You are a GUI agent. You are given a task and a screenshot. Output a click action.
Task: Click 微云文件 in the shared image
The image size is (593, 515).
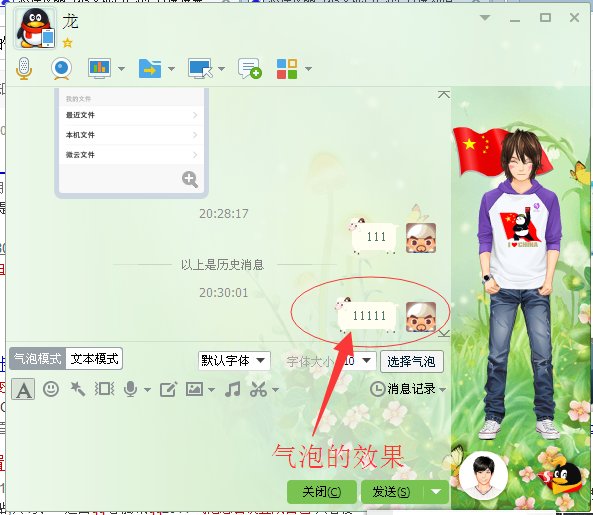[131, 155]
